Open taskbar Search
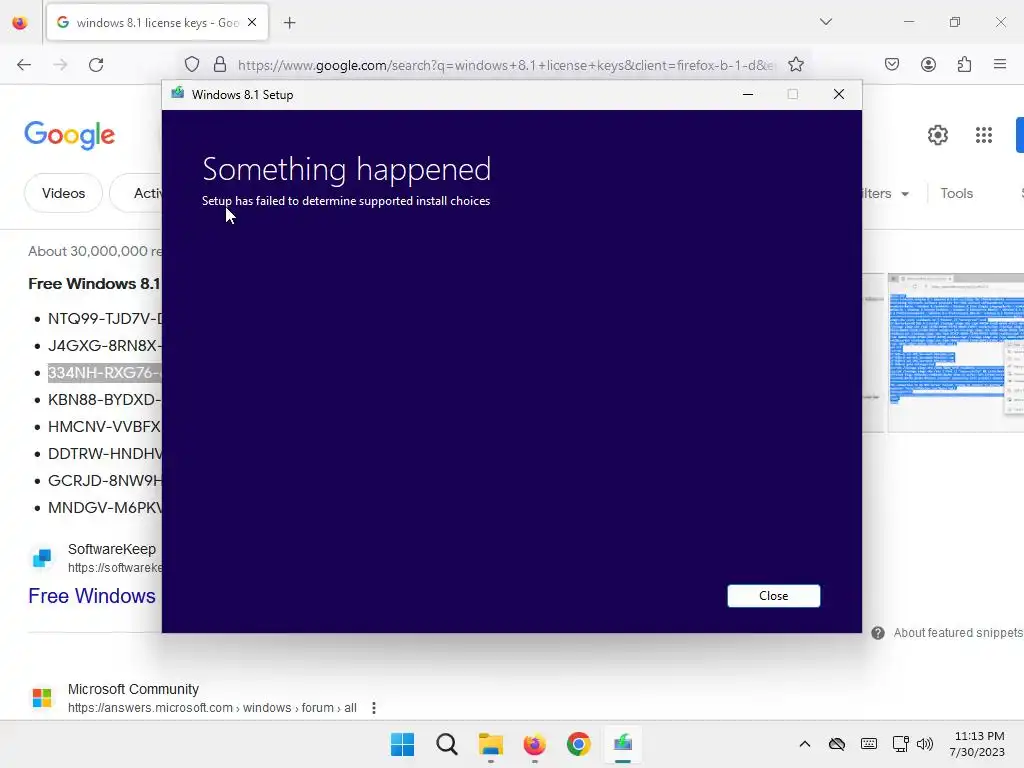Screen dimensions: 1024x768 coord(447,744)
